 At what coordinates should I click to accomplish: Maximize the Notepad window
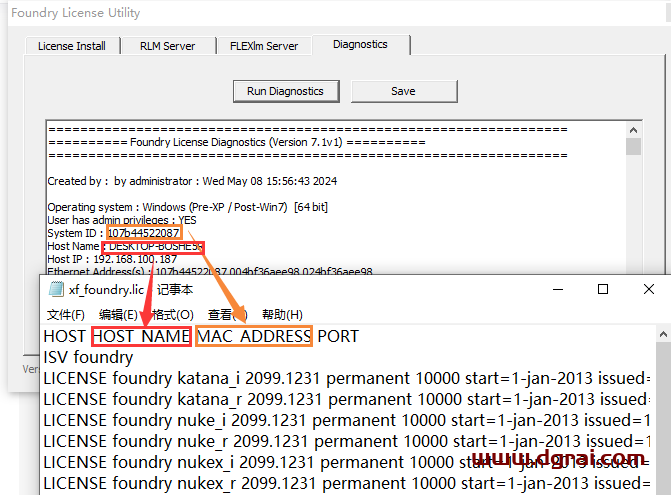(603, 290)
